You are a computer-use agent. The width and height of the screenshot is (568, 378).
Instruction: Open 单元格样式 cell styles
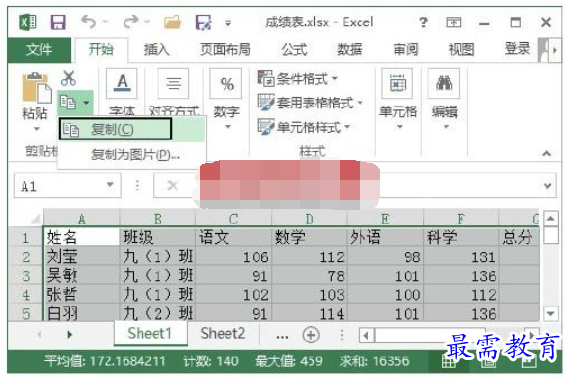point(304,127)
